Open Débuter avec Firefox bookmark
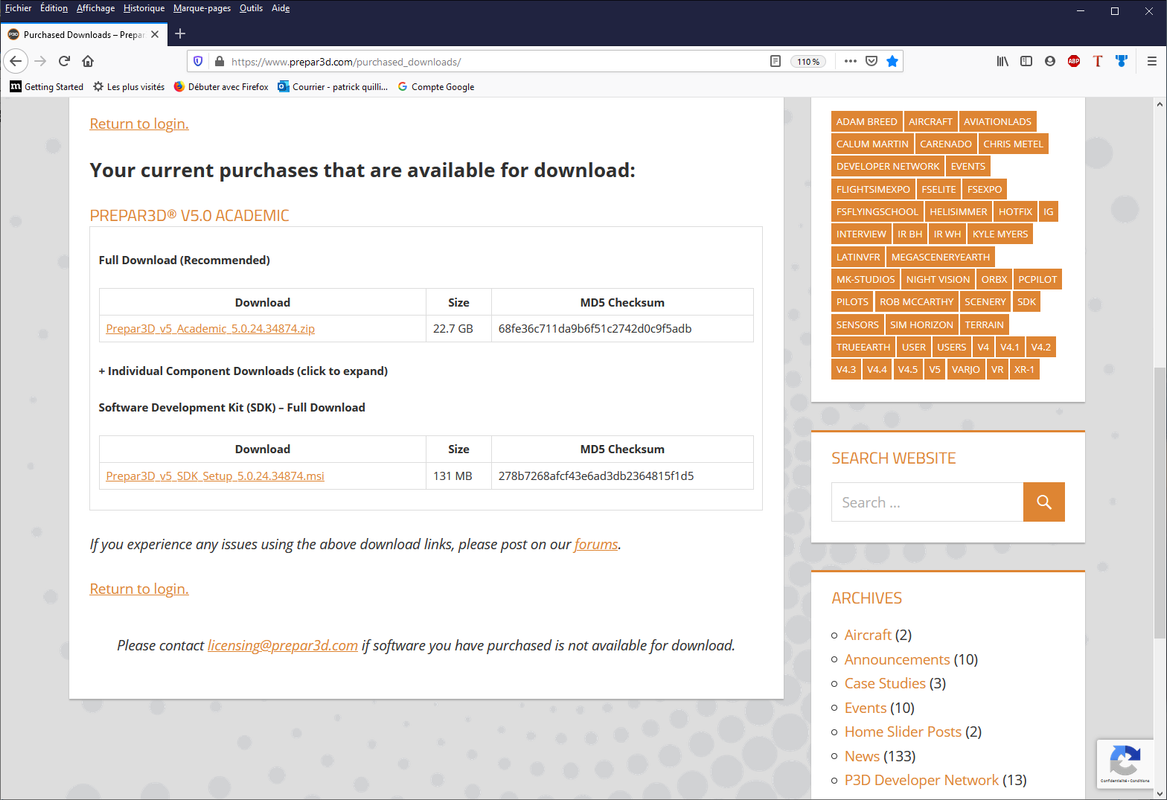Viewport: 1167px width, 800px height. [x=220, y=86]
